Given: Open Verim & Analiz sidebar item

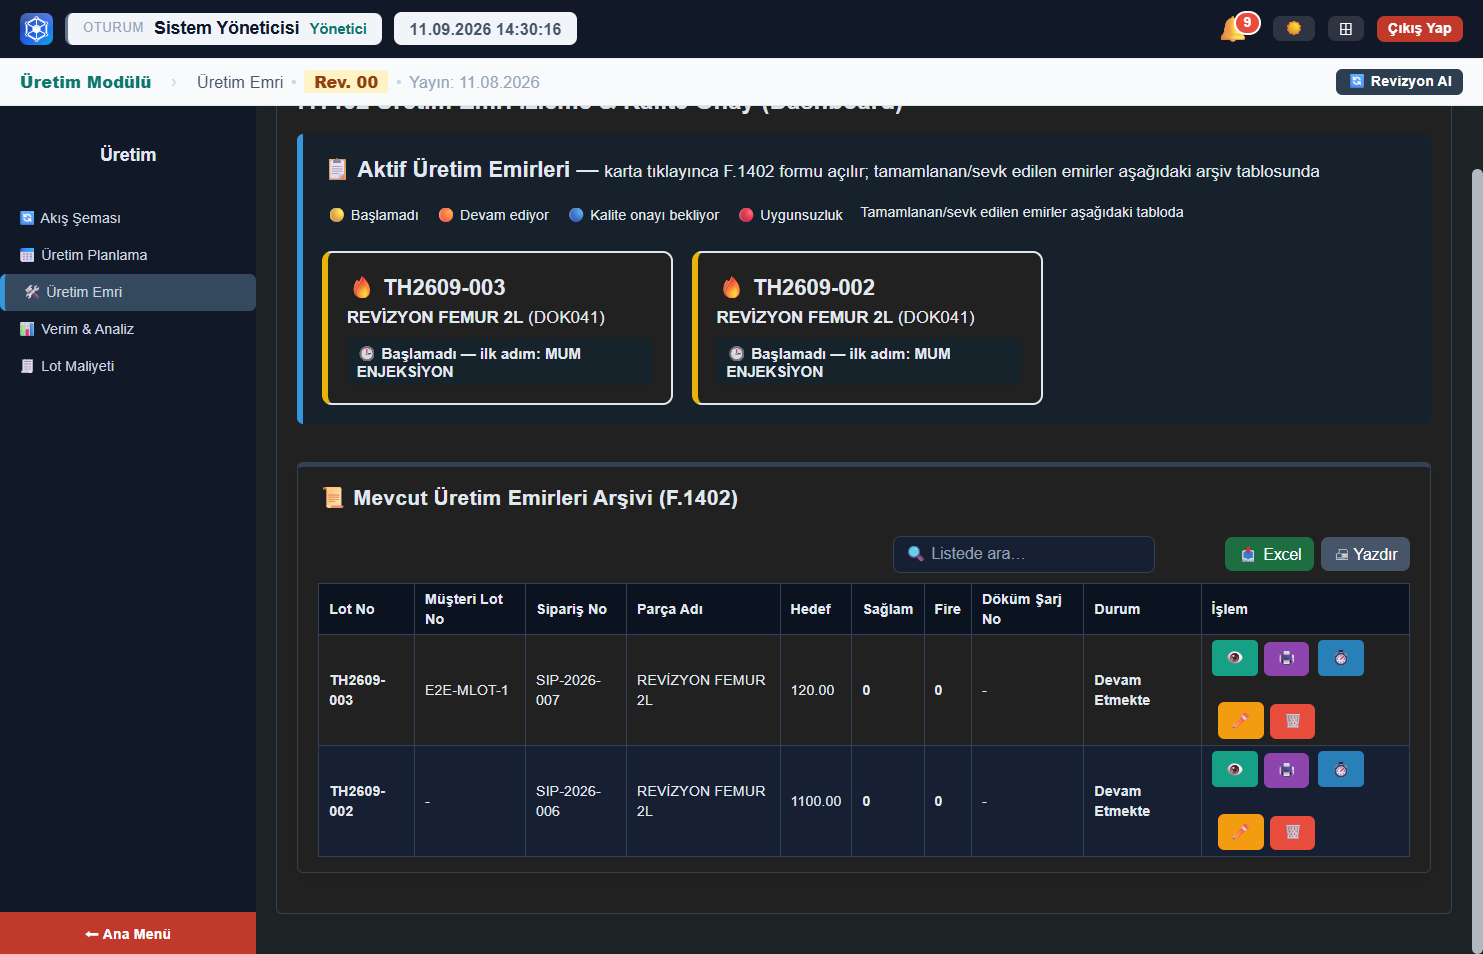Looking at the screenshot, I should point(128,329).
